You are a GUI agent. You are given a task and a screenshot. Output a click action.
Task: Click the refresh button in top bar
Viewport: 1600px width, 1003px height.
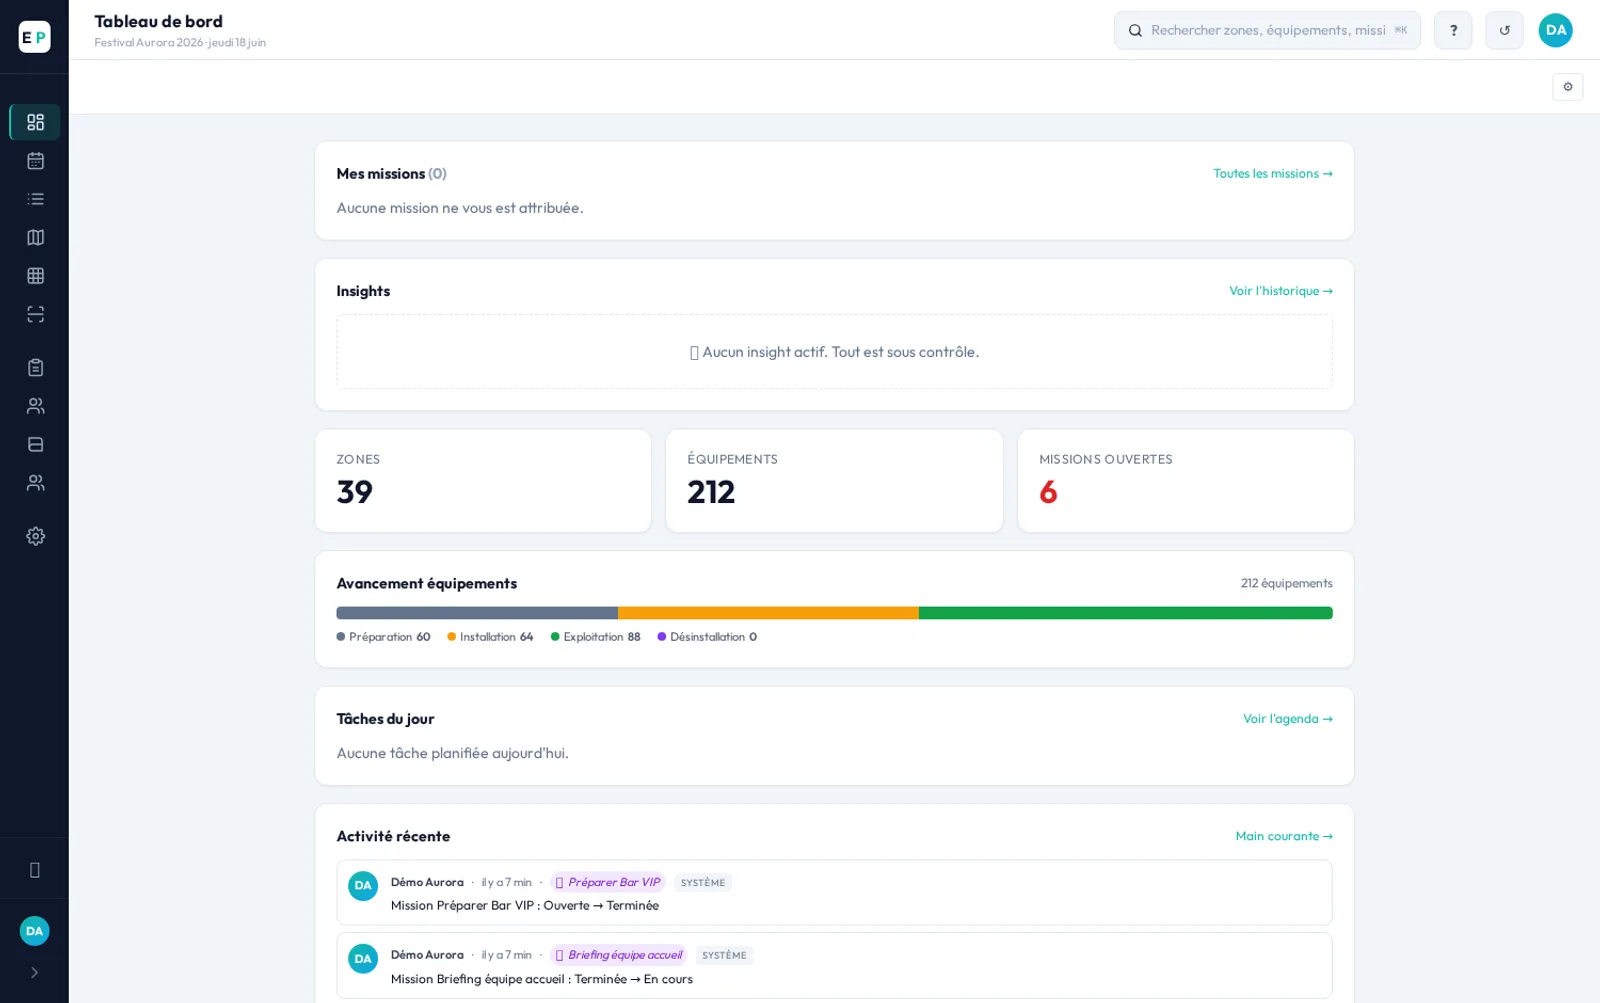tap(1504, 30)
